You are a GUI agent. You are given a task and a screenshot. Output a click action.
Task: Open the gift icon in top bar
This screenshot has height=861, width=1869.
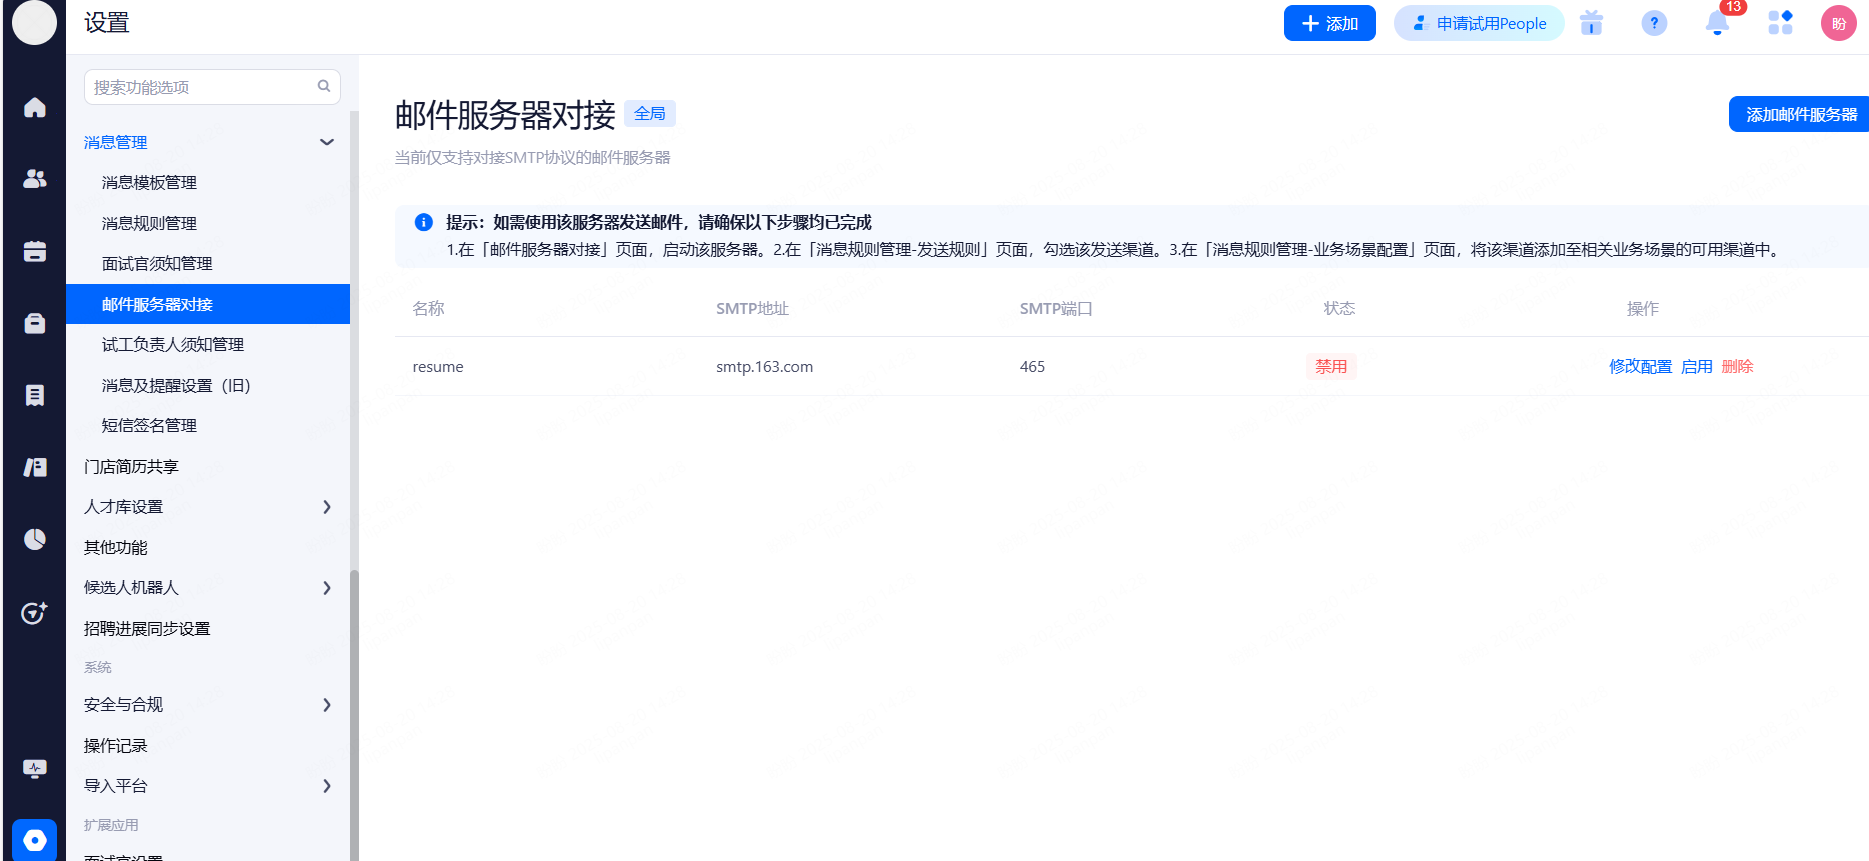pos(1591,23)
